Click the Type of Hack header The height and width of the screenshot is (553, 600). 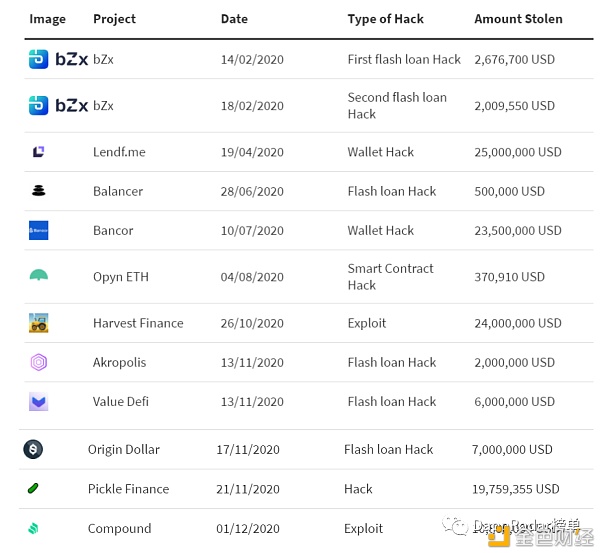[x=385, y=19]
